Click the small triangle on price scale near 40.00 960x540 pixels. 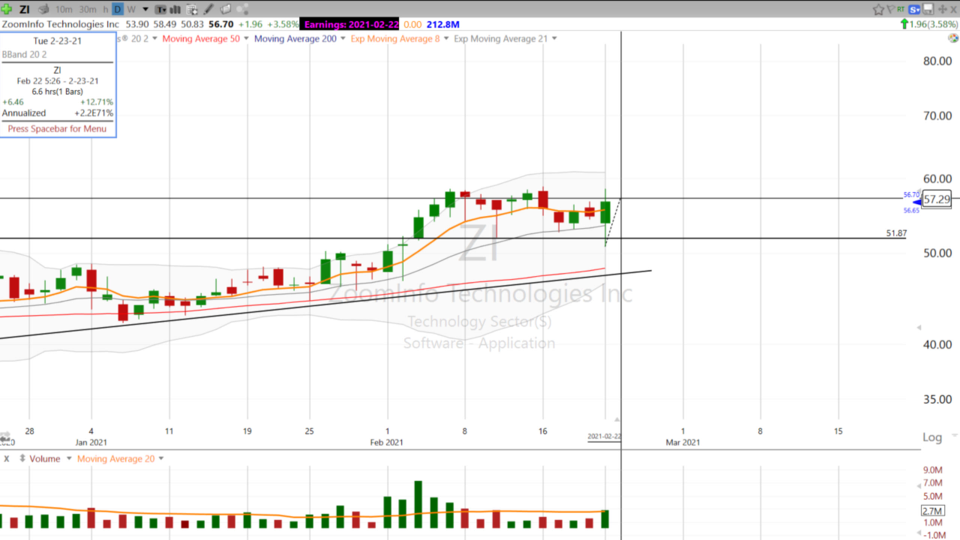[x=918, y=328]
